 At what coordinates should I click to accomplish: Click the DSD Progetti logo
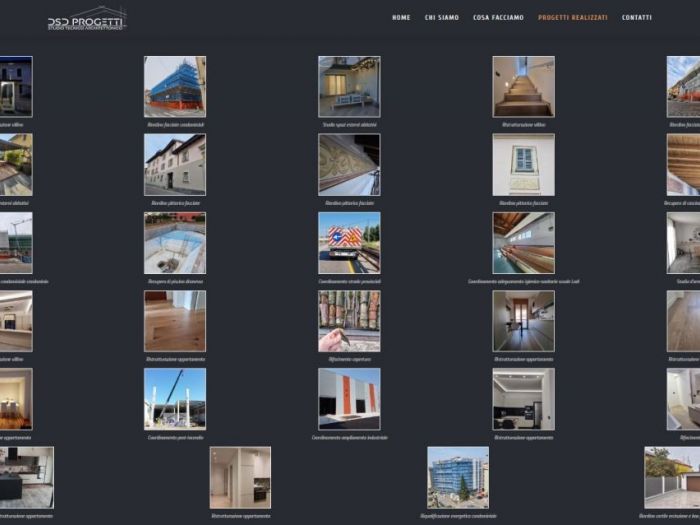pos(87,18)
